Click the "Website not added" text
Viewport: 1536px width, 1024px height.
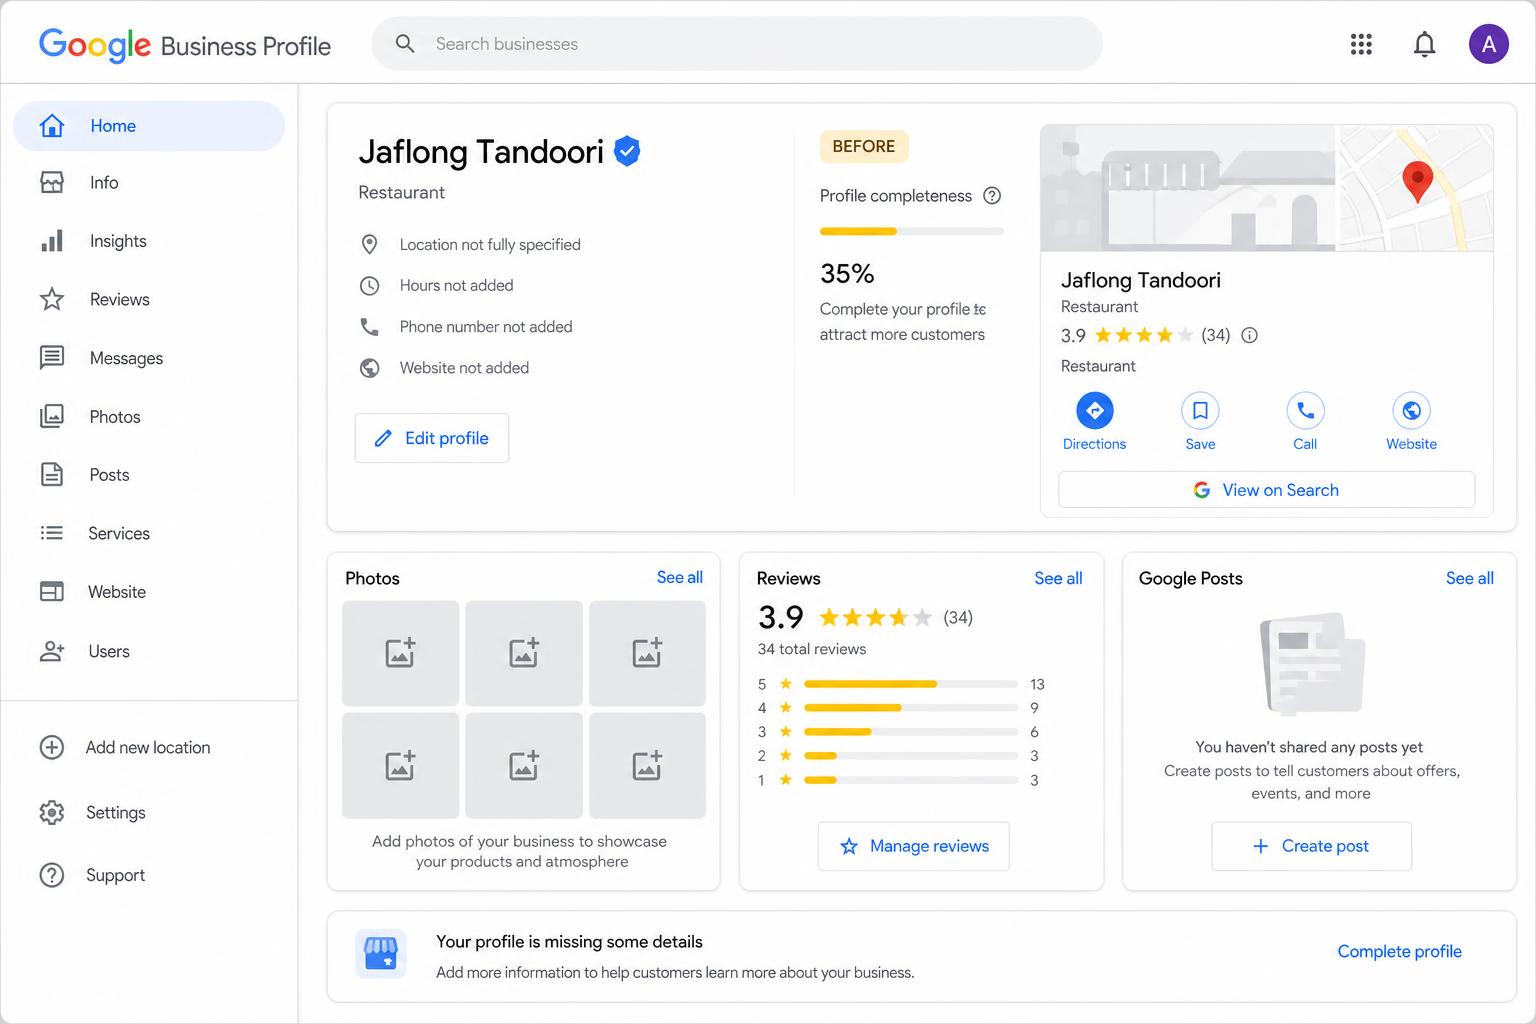coord(464,368)
